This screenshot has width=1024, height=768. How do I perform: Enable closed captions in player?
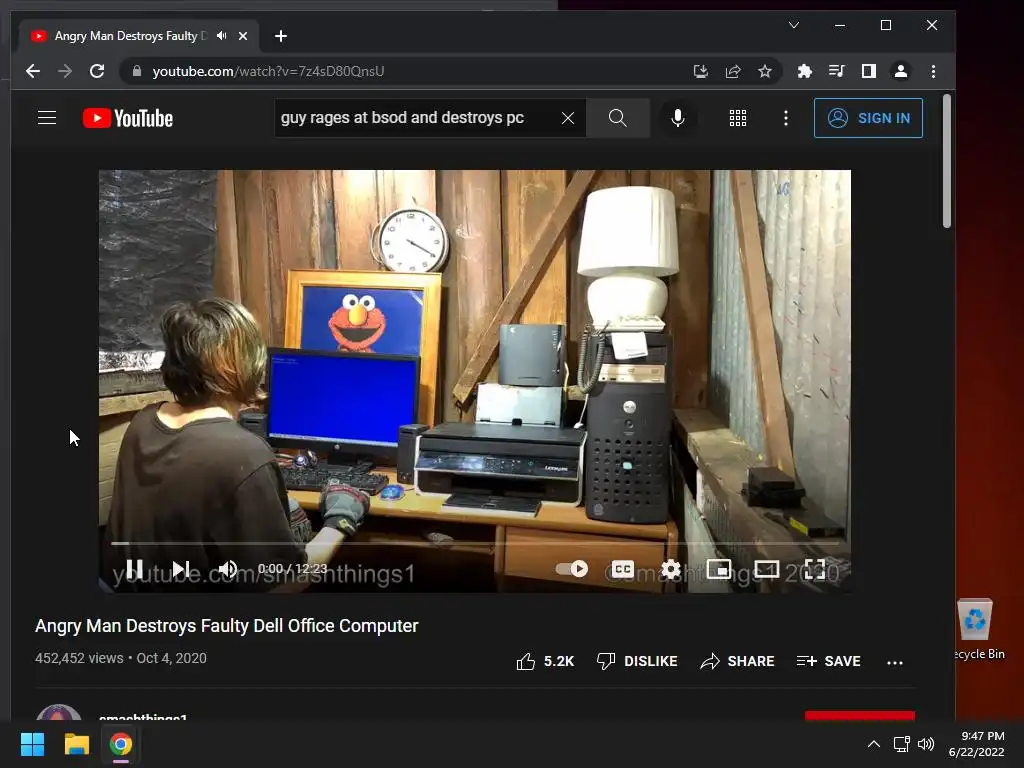tap(622, 569)
